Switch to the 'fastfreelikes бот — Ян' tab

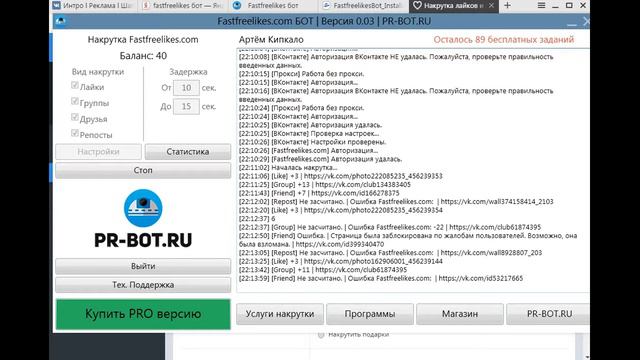pos(183,6)
